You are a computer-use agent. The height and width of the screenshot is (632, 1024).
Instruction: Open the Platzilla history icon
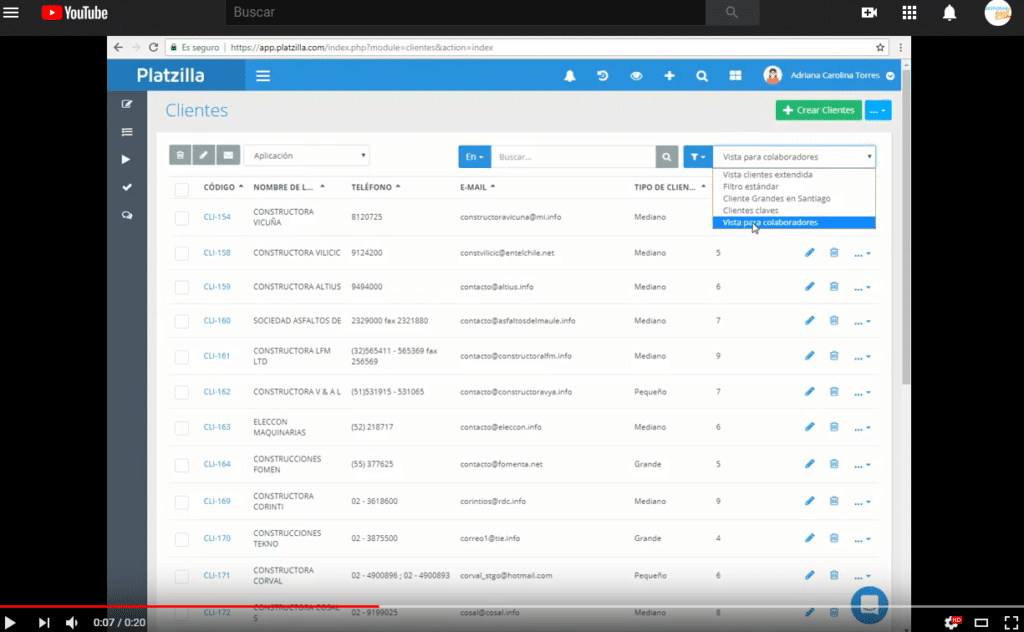pyautogui.click(x=603, y=76)
